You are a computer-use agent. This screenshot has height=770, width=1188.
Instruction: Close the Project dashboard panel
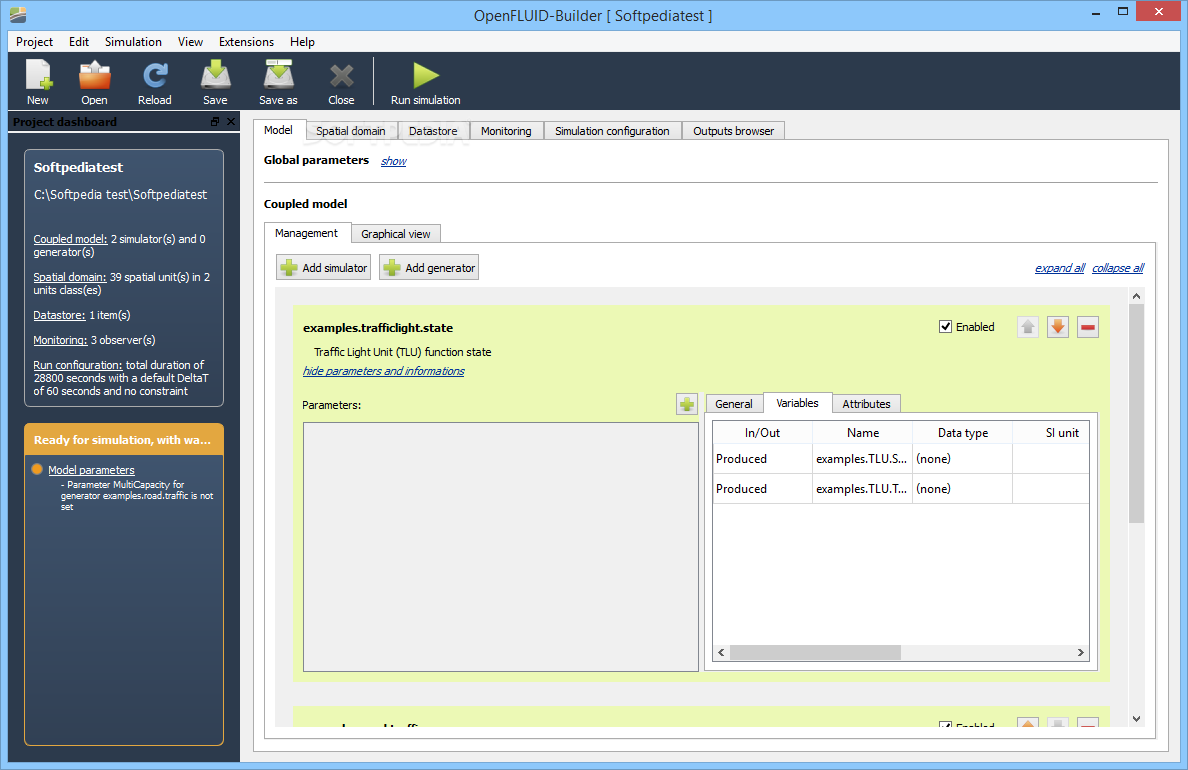(231, 121)
